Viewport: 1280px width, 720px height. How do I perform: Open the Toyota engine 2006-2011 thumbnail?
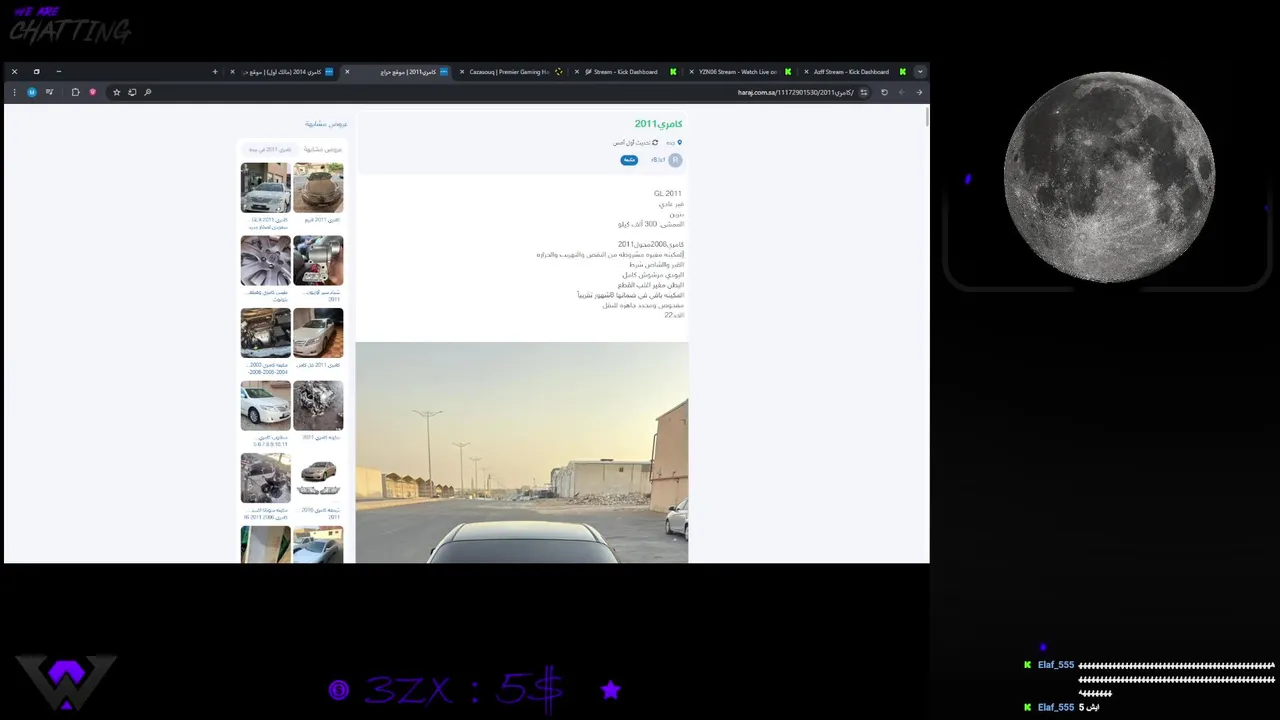(x=265, y=478)
